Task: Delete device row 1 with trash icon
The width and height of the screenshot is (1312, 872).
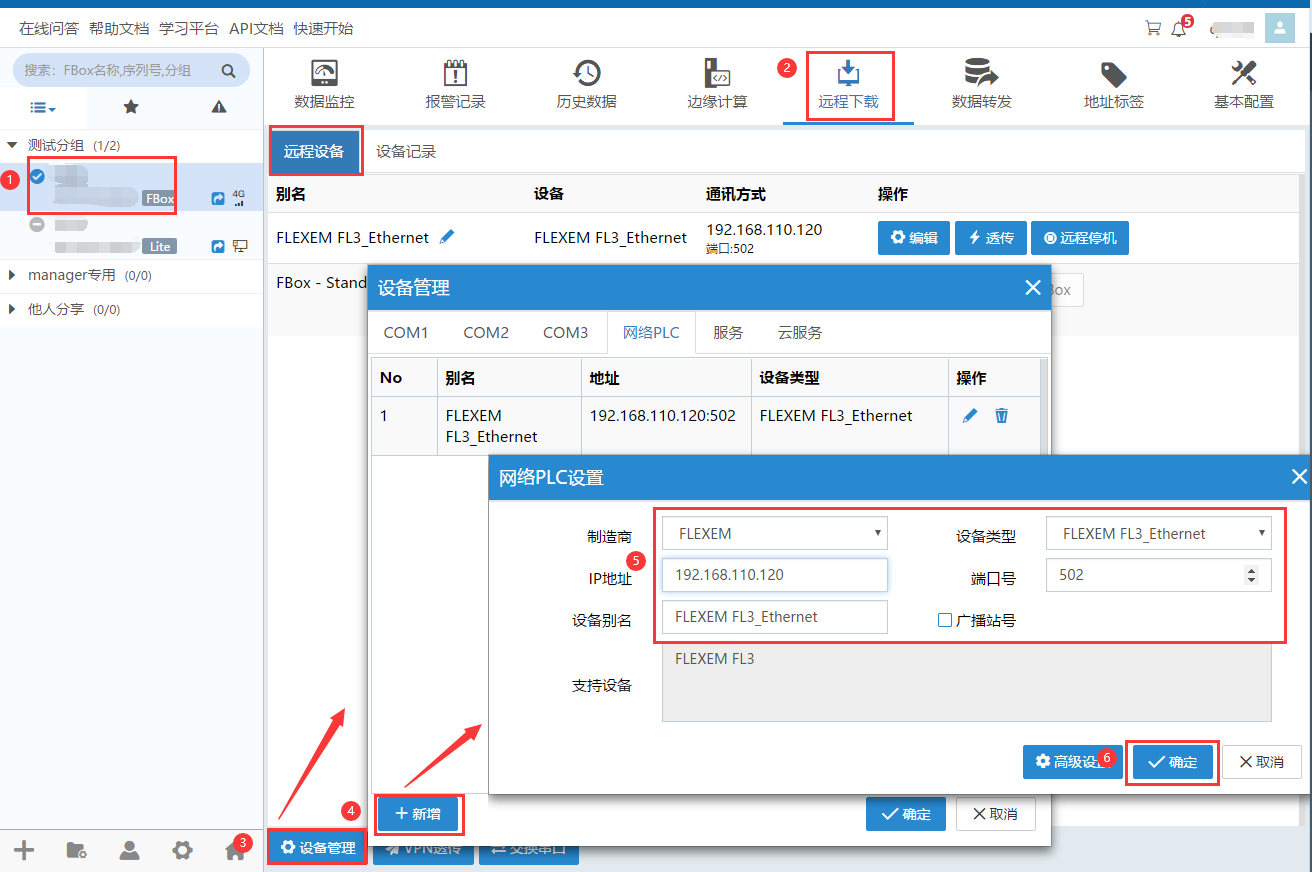Action: [x=1002, y=415]
